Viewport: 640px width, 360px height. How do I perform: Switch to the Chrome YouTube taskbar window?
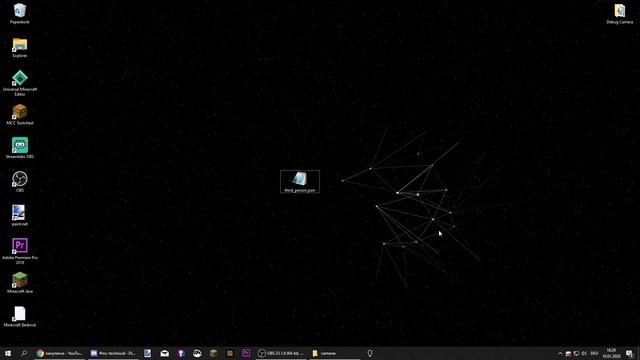click(60, 353)
